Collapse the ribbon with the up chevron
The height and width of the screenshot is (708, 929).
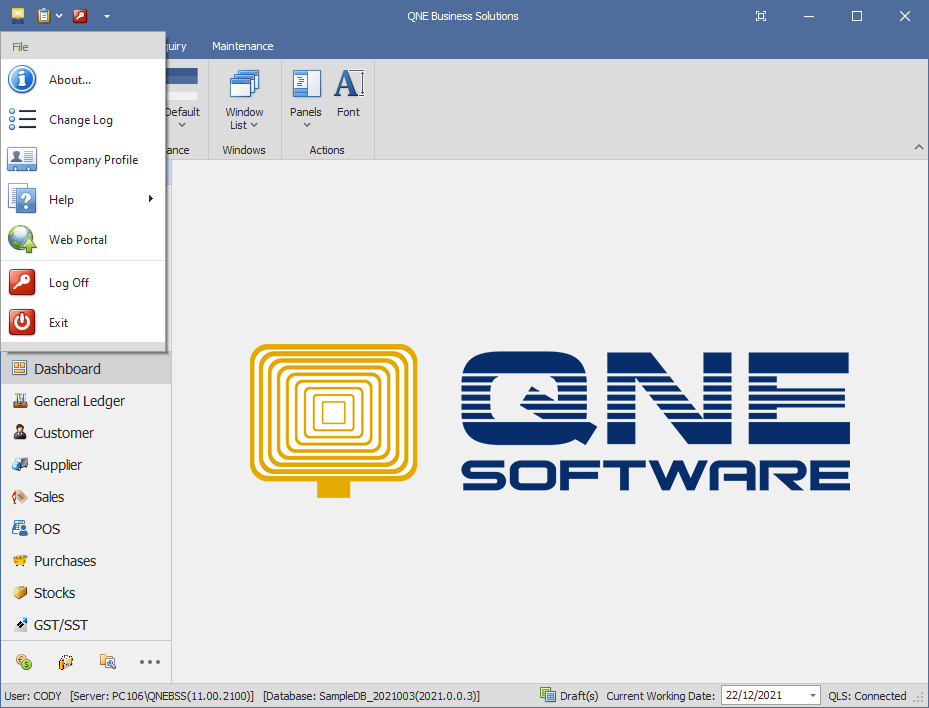coord(918,147)
